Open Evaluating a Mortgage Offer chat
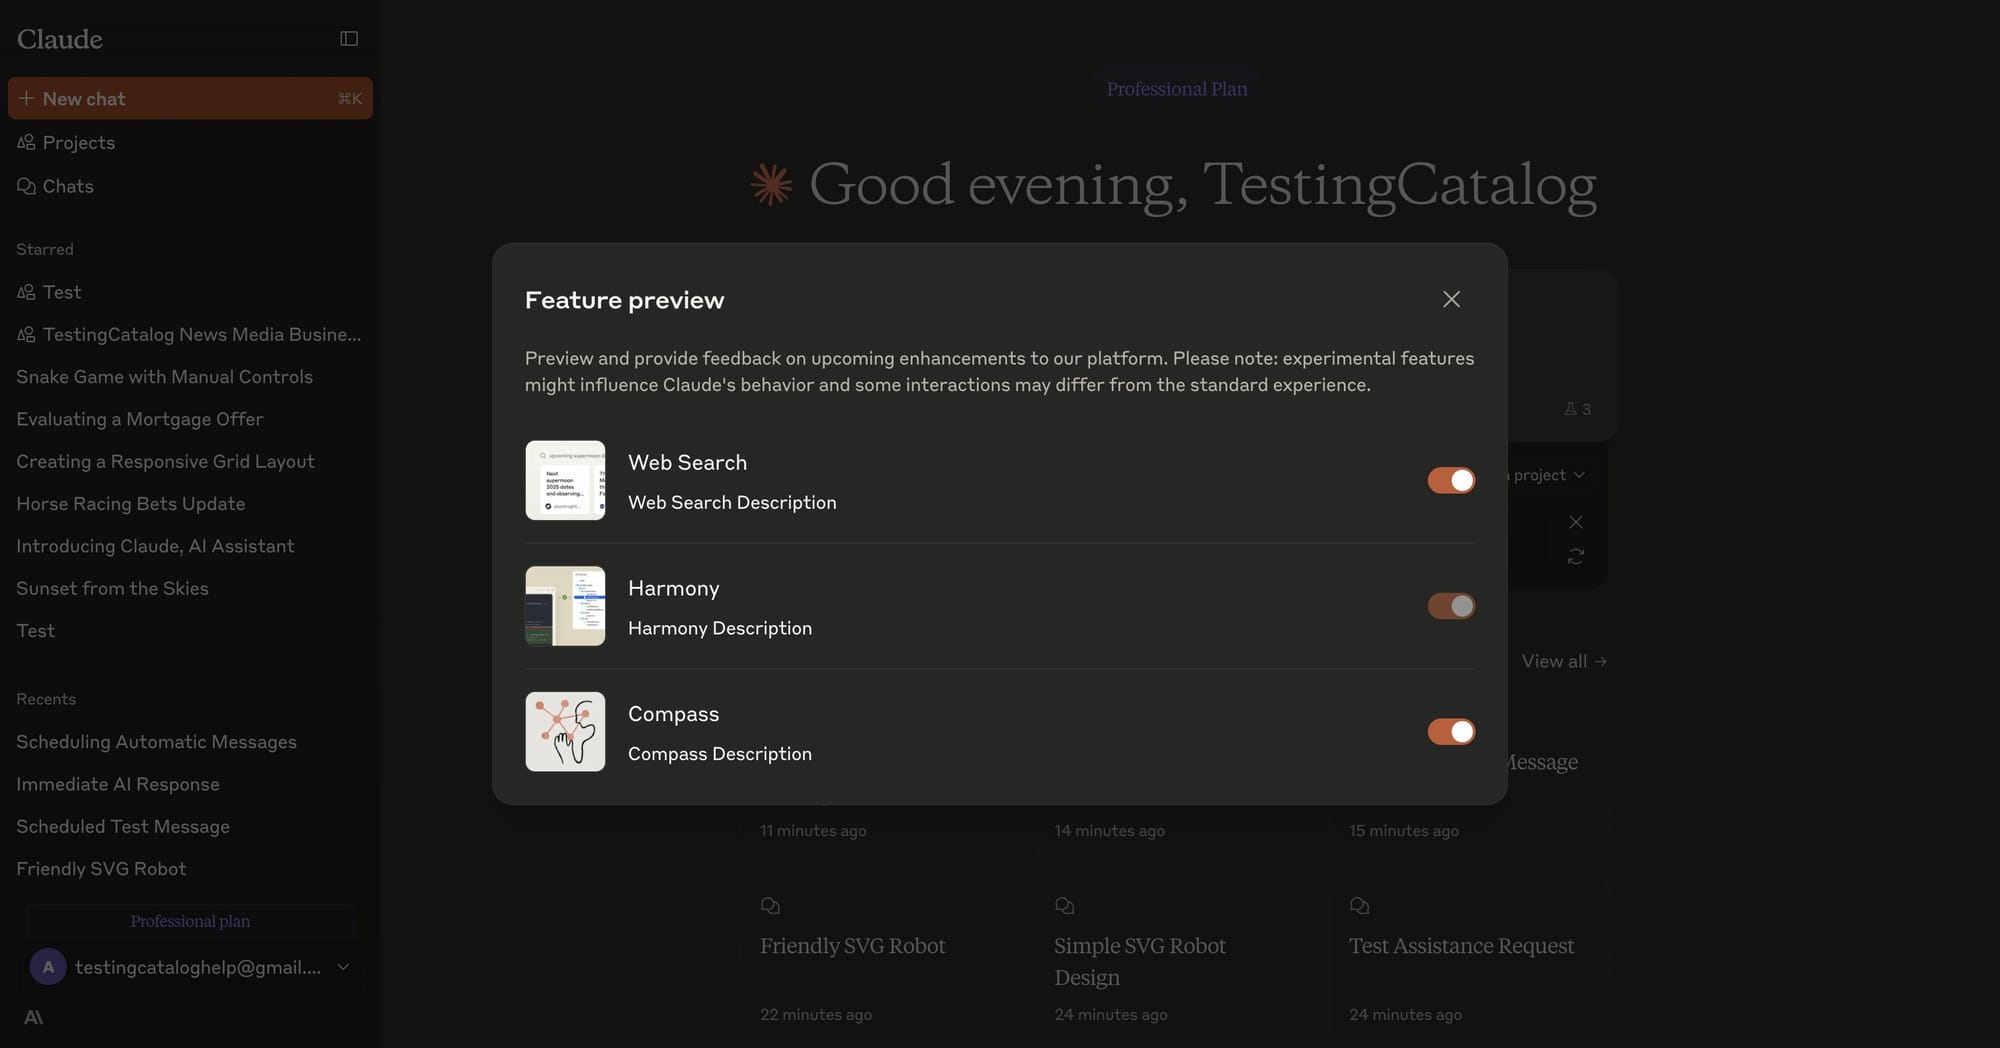This screenshot has width=2000, height=1048. [x=190, y=419]
